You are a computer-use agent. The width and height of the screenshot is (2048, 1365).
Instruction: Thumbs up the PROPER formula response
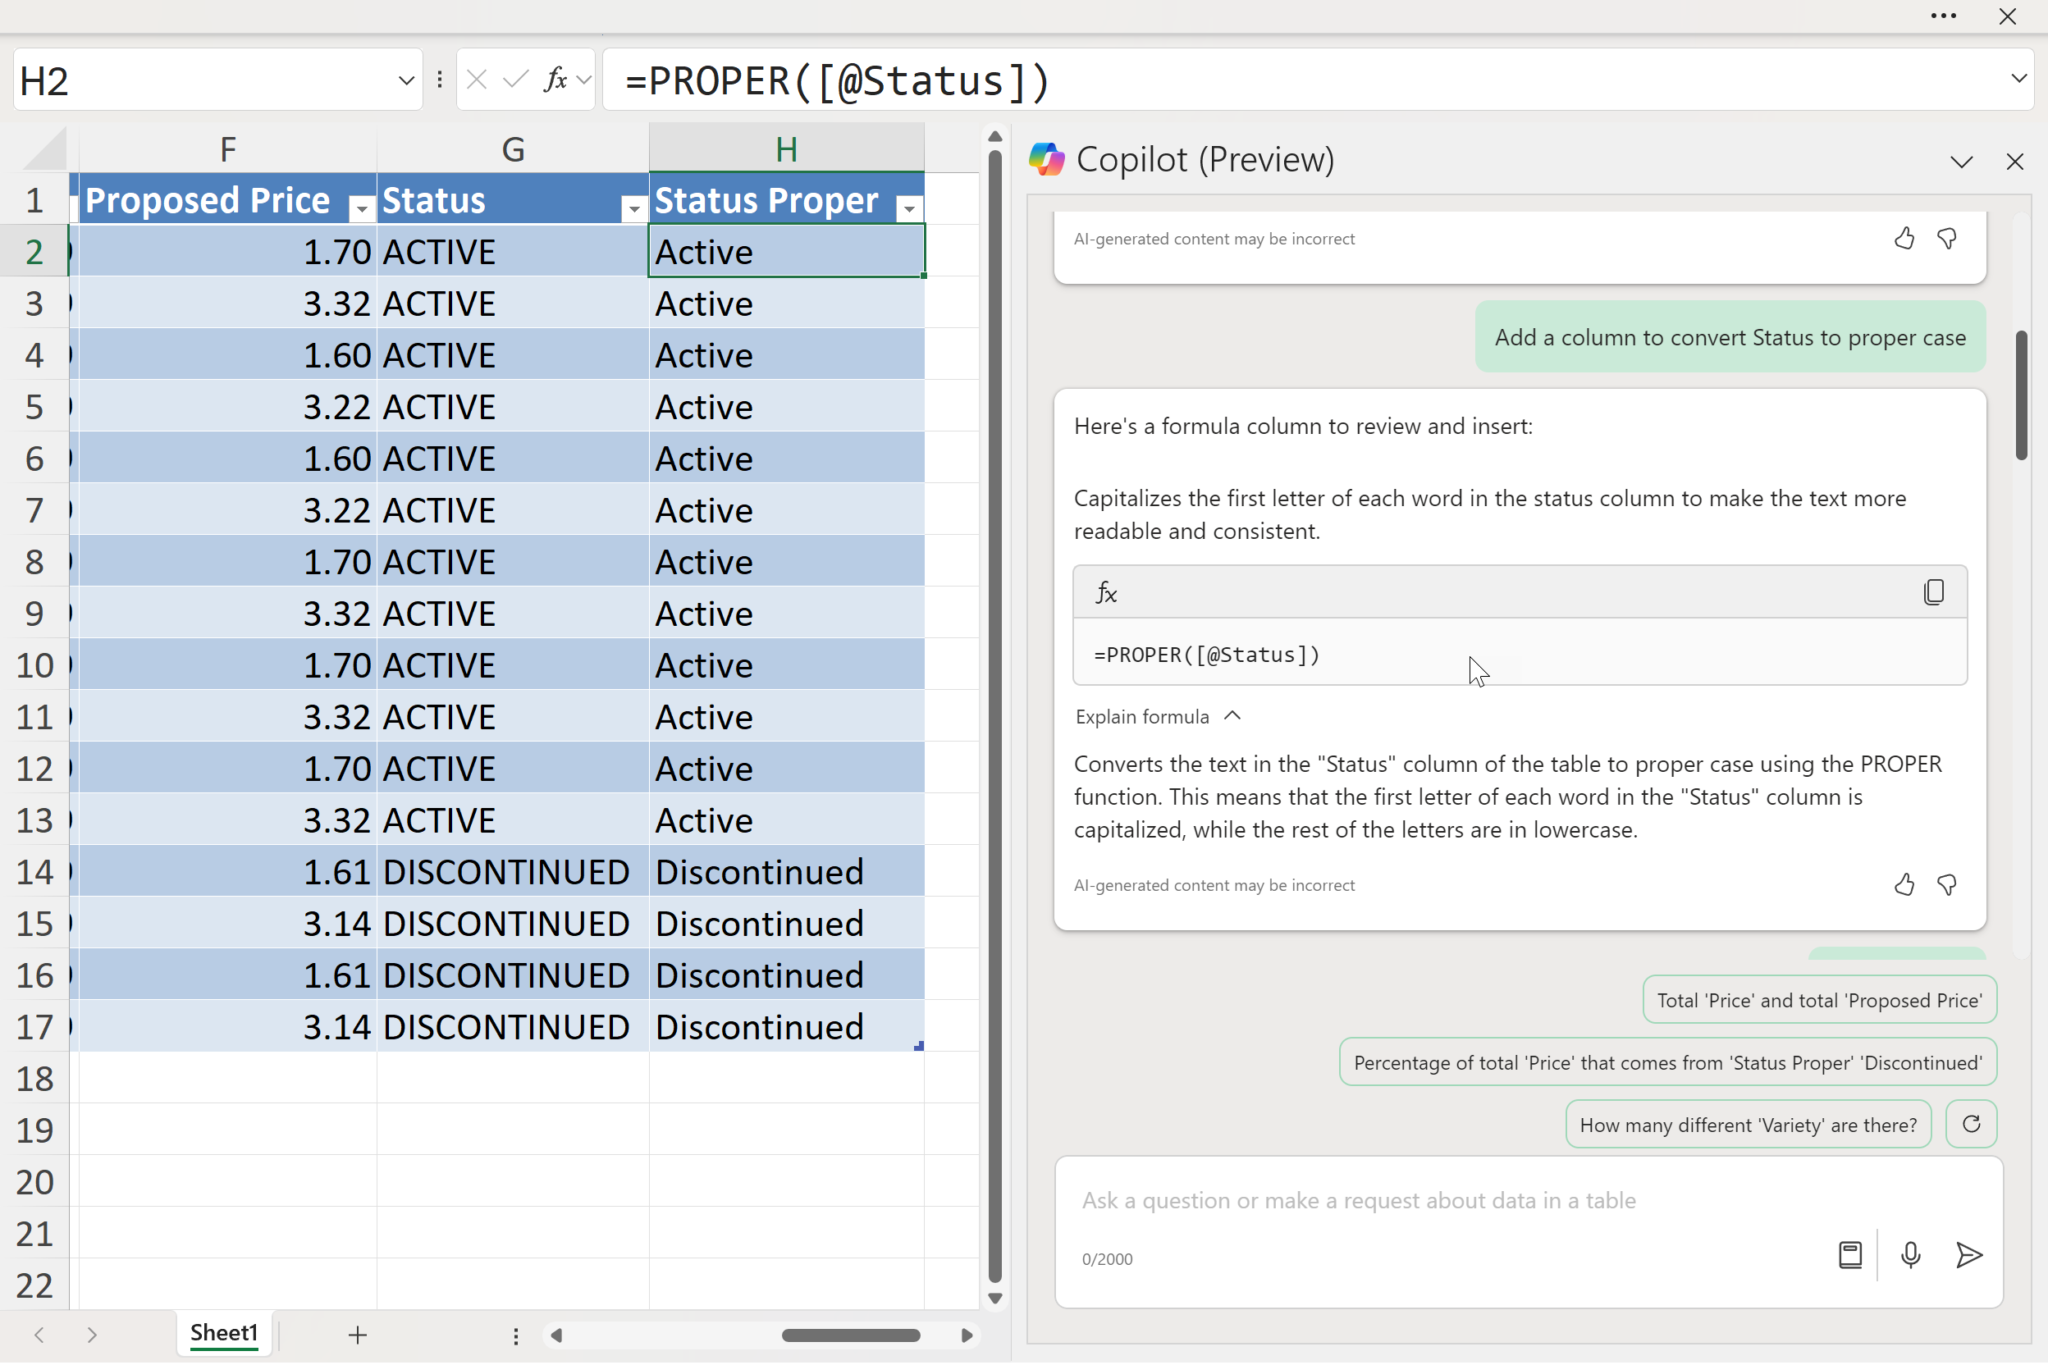(1904, 885)
